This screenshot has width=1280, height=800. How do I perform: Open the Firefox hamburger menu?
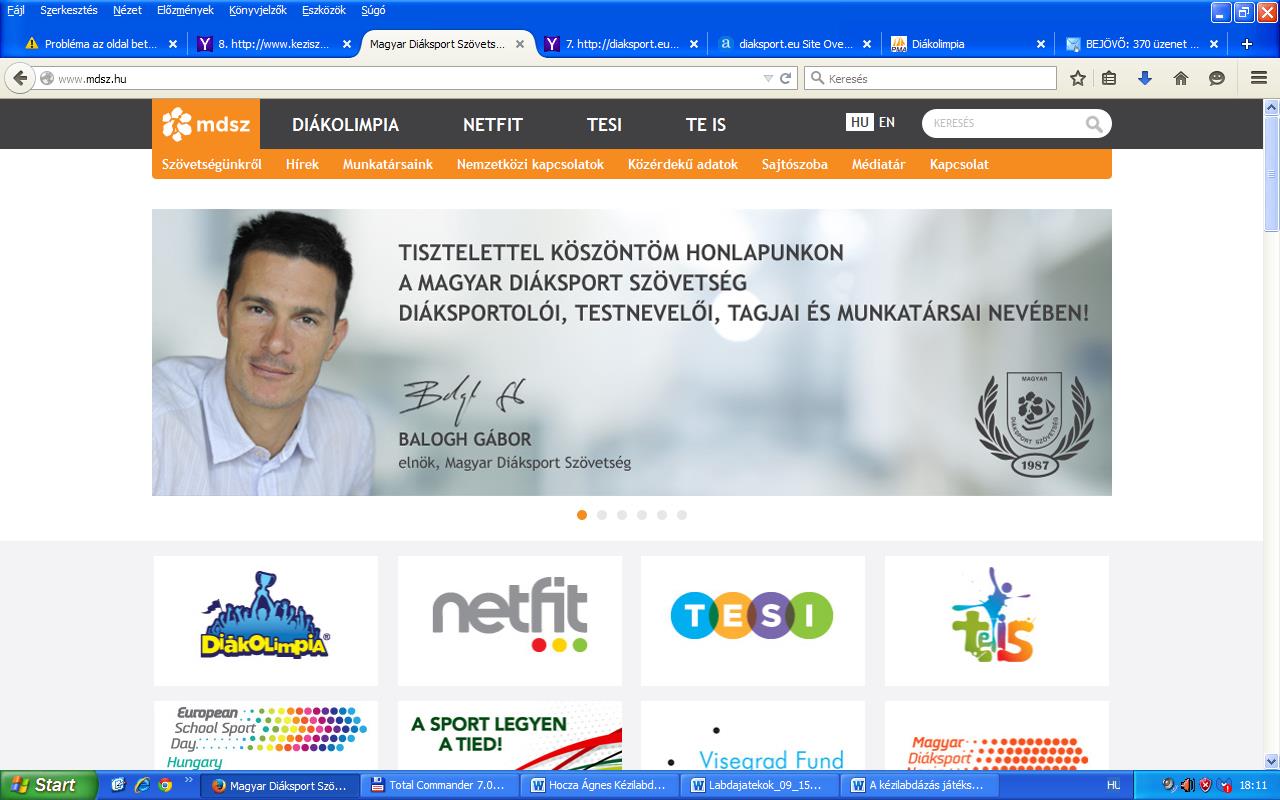(1259, 78)
